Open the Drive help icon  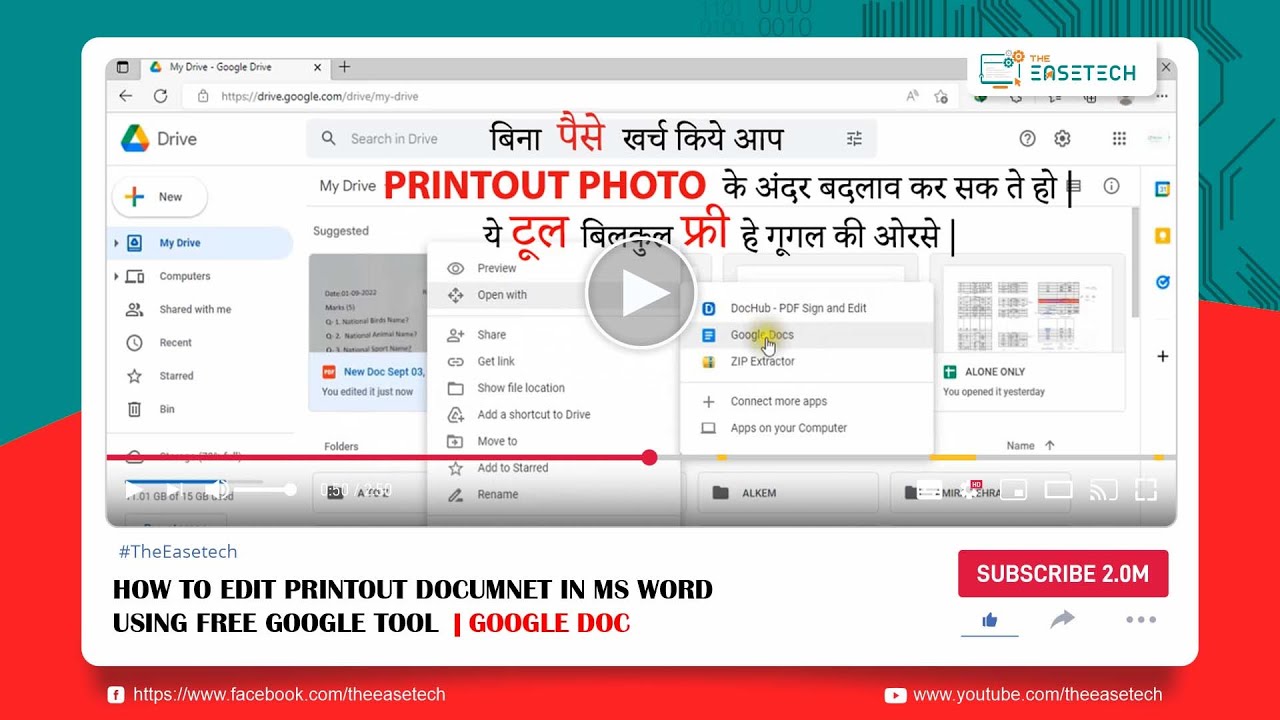click(1027, 139)
